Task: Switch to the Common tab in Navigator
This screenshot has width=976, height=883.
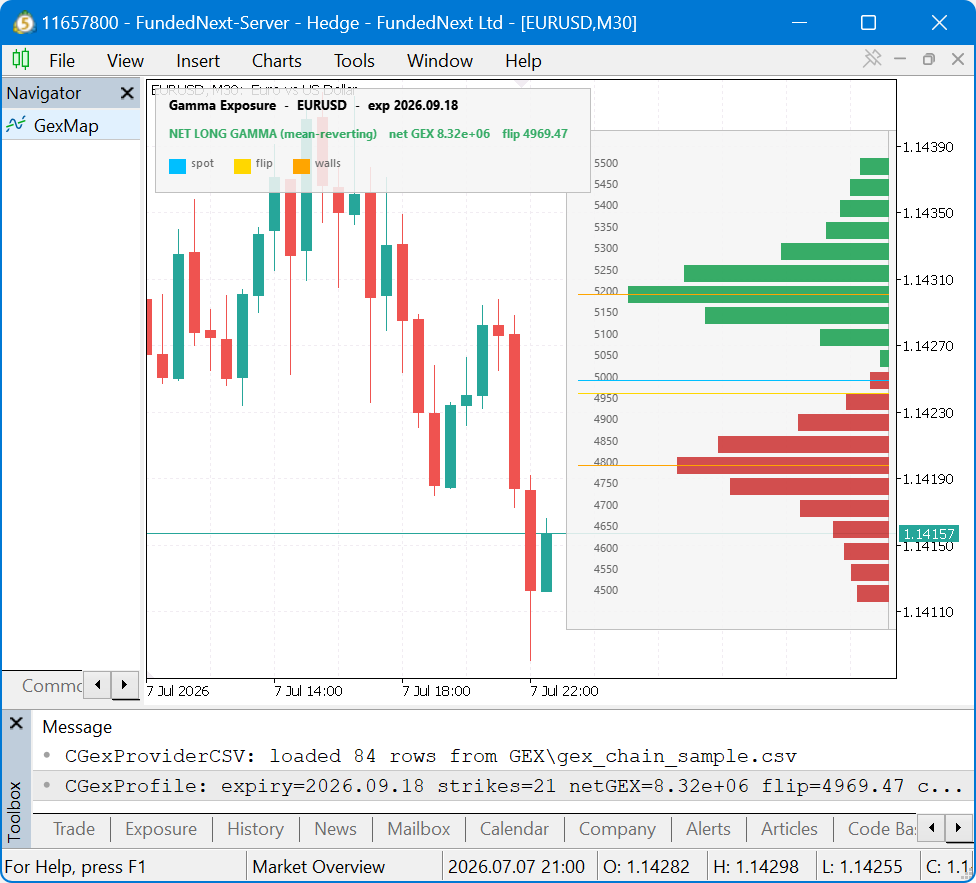Action: (x=51, y=686)
